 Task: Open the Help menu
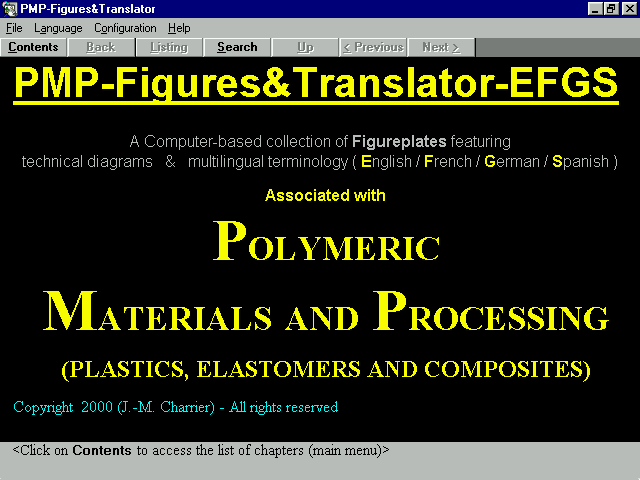tap(179, 28)
